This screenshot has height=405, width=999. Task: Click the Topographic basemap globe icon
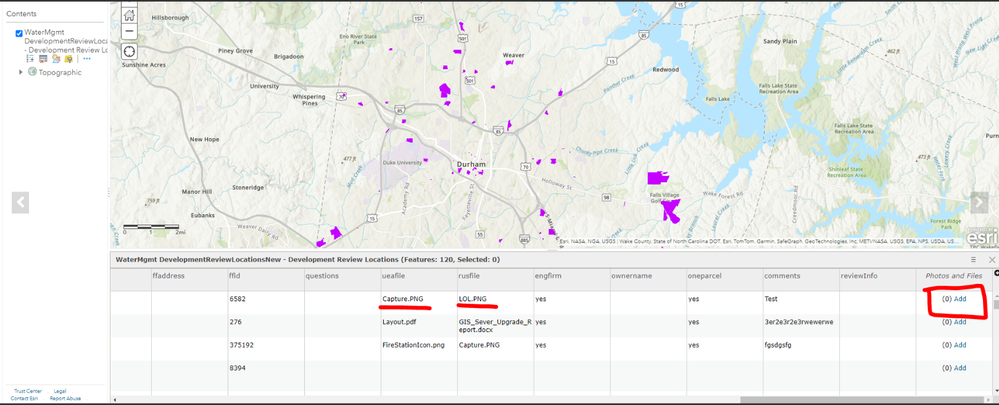(32, 72)
